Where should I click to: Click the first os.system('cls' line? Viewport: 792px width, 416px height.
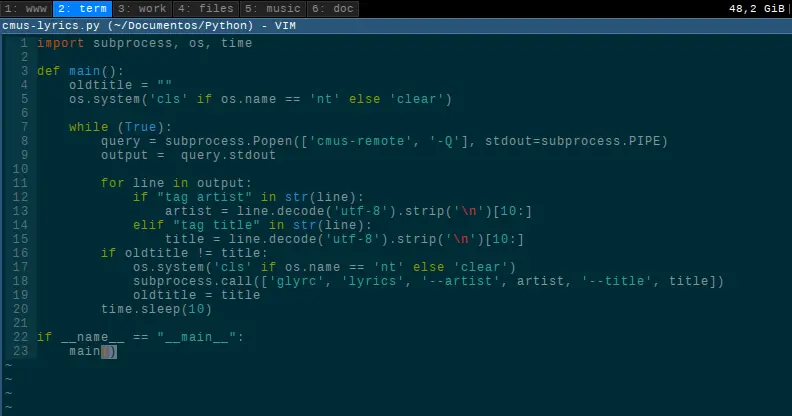[x=260, y=99]
